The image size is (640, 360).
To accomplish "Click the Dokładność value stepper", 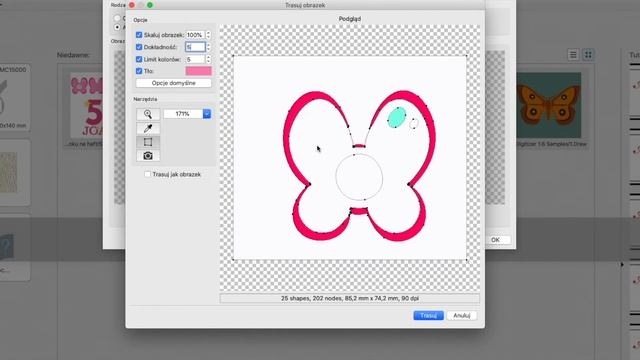I will tap(208, 47).
